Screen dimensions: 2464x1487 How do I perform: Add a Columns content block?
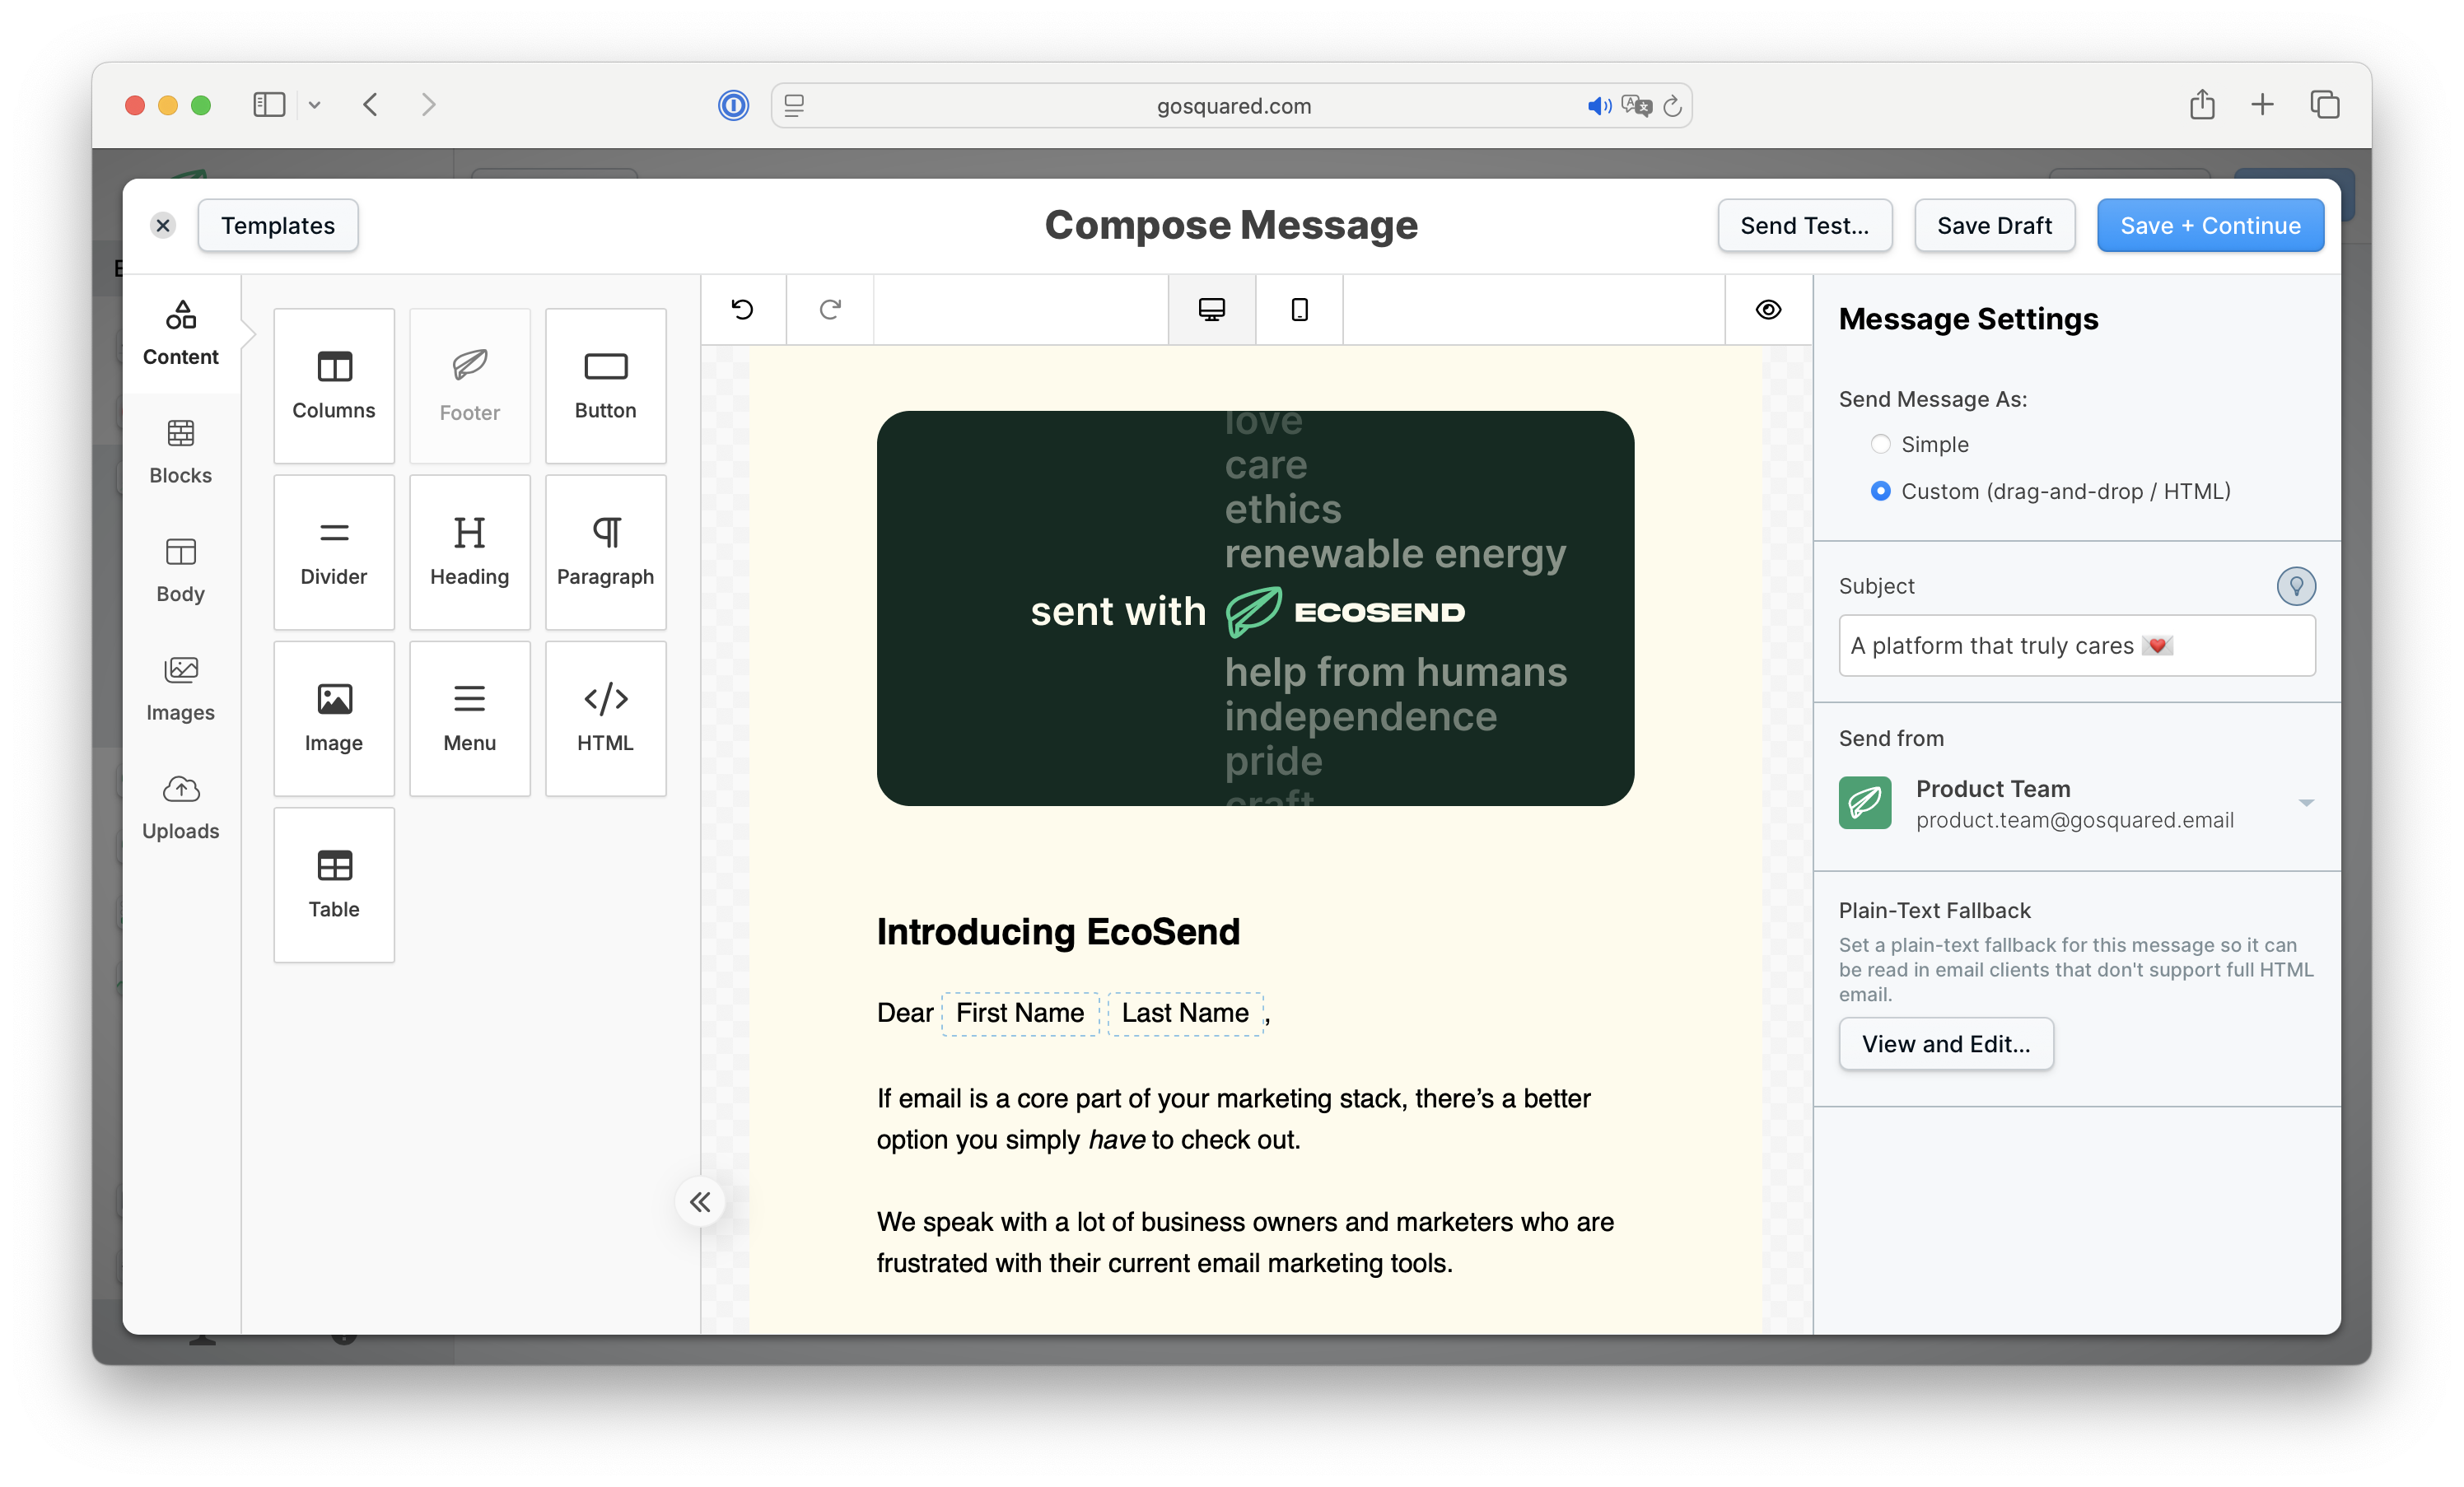click(334, 385)
